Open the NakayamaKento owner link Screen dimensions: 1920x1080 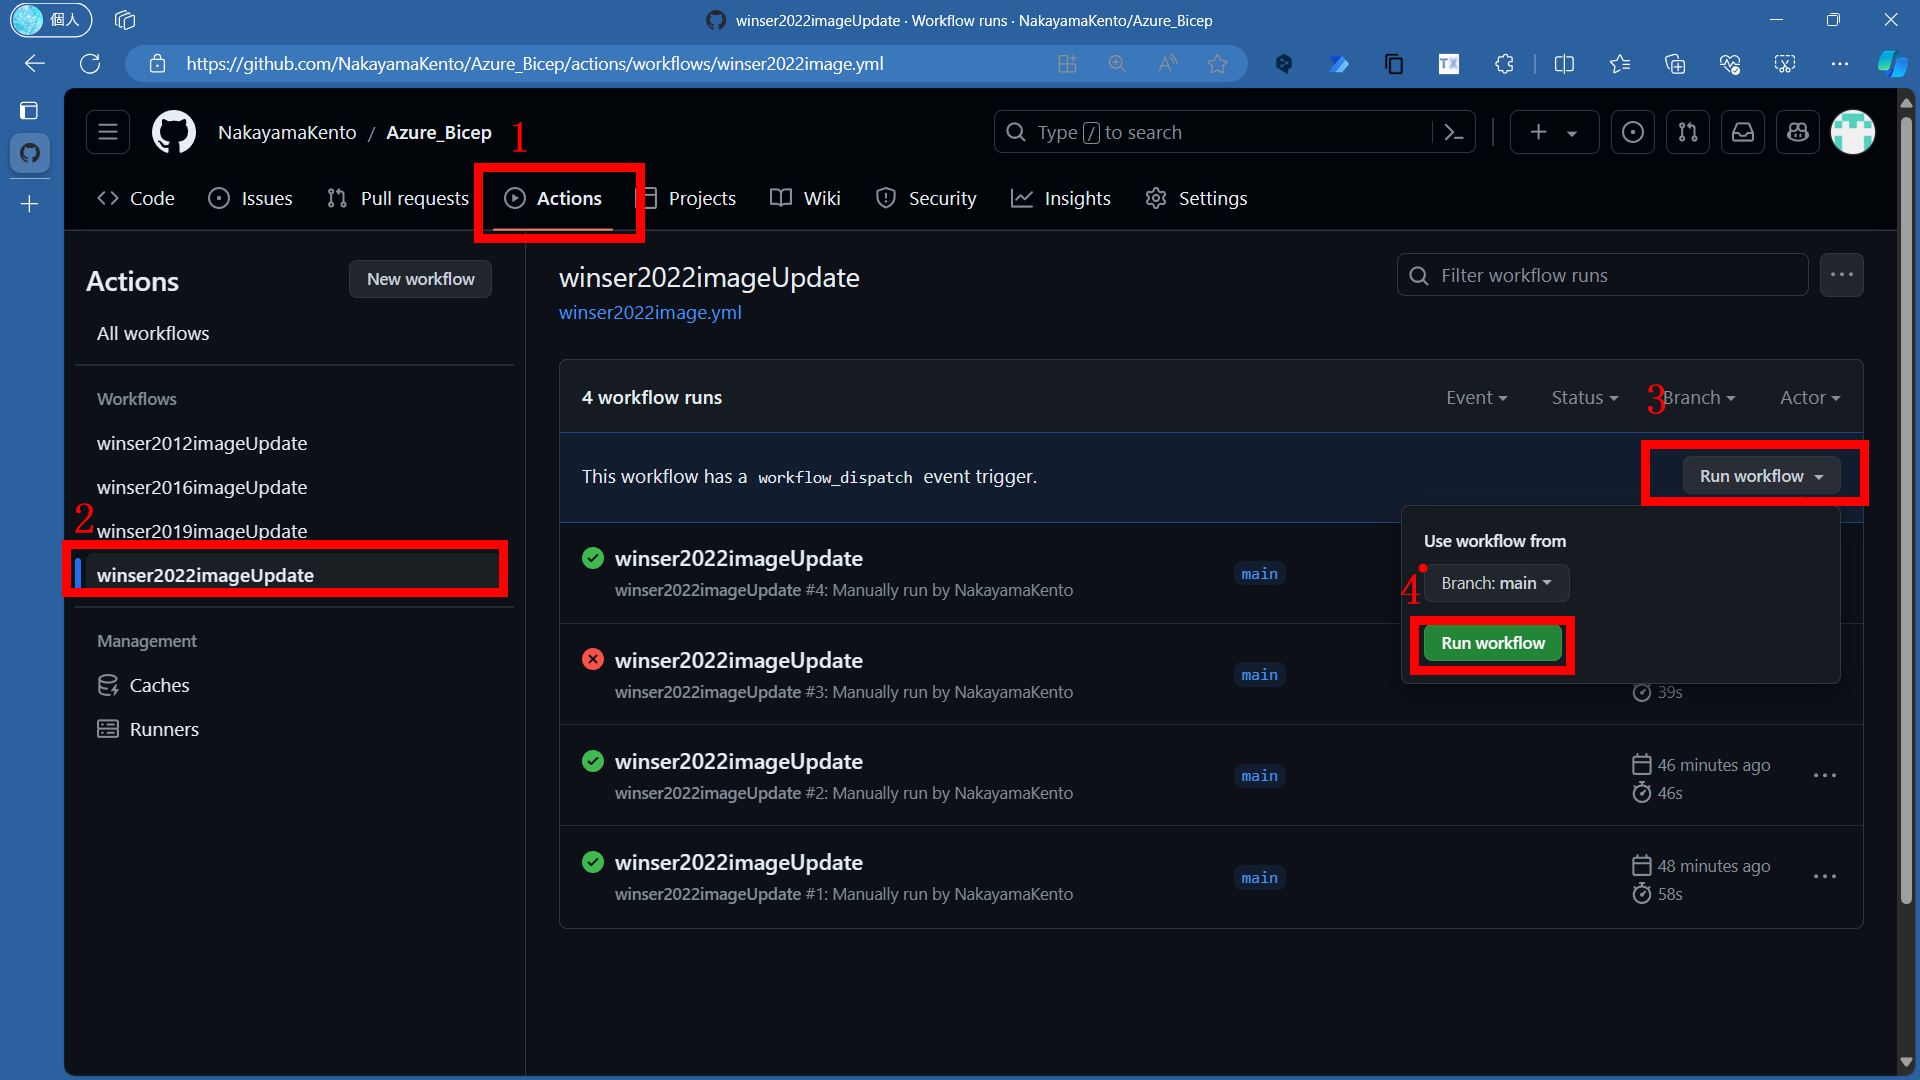[287, 132]
